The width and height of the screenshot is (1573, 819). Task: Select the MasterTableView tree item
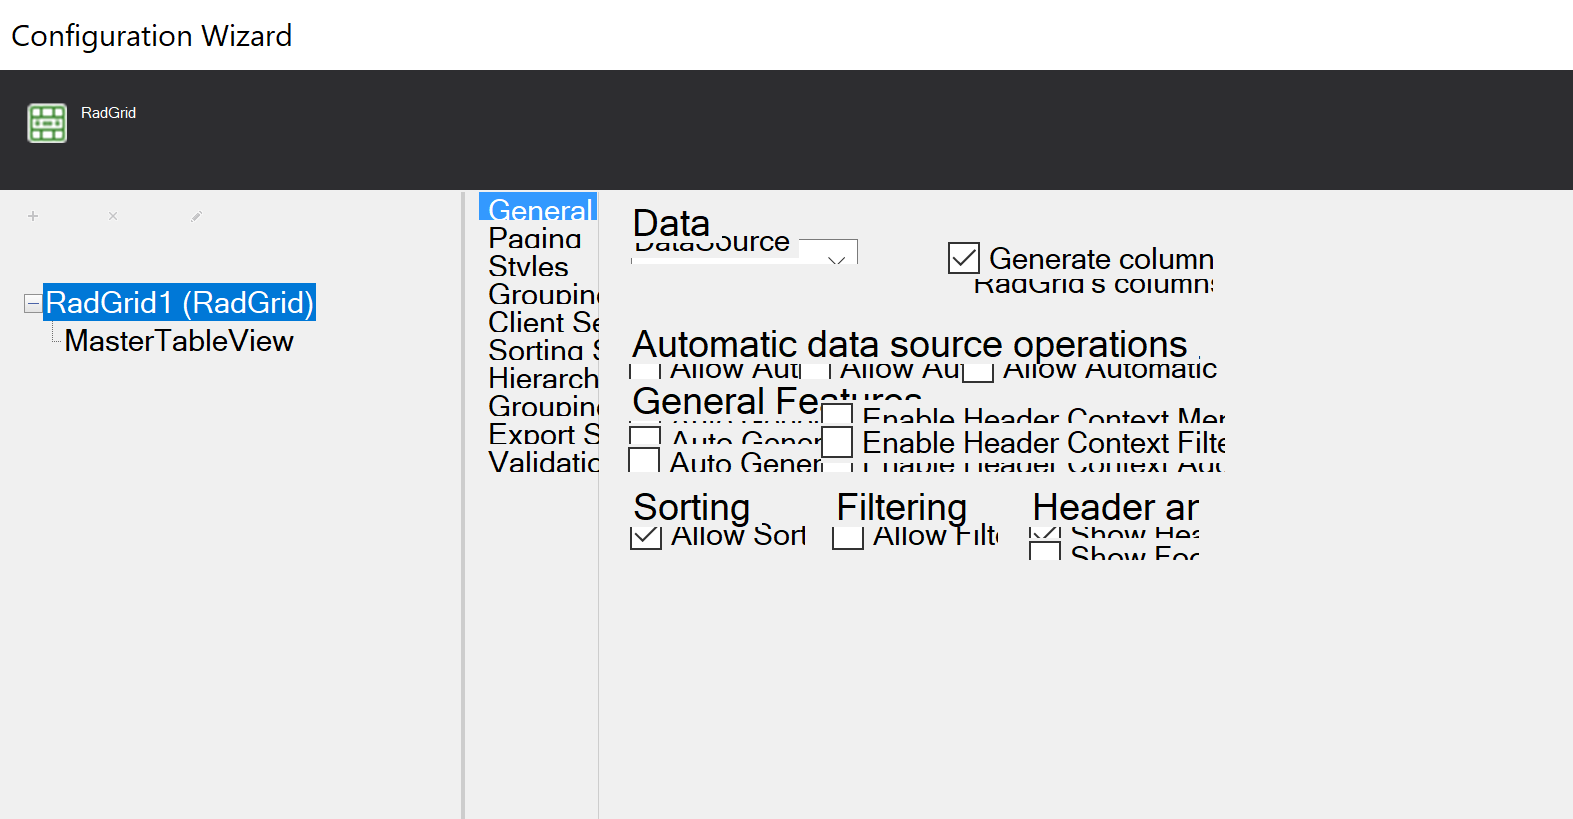coord(179,341)
